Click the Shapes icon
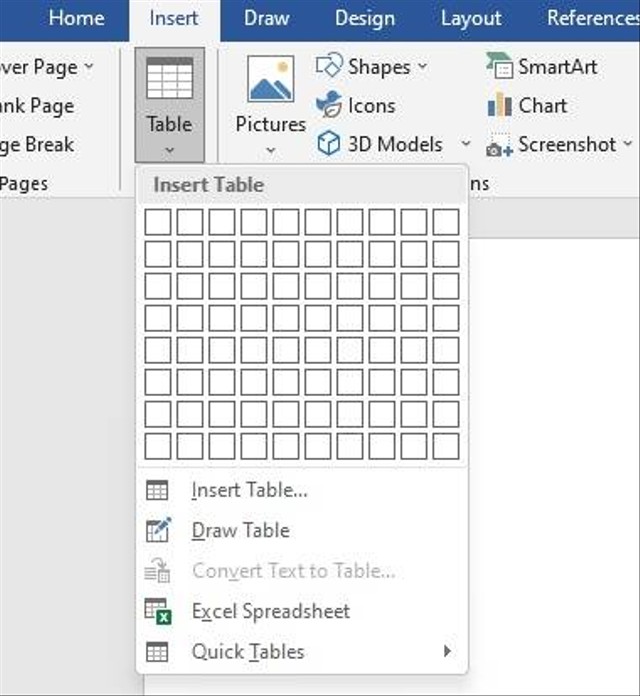Viewport: 640px width, 696px height. click(329, 67)
